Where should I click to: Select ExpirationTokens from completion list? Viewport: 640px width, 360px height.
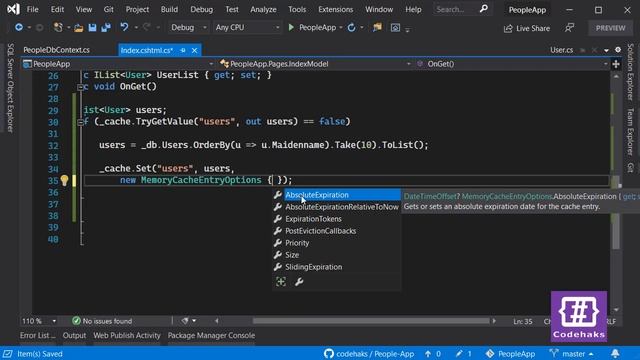(x=313, y=219)
